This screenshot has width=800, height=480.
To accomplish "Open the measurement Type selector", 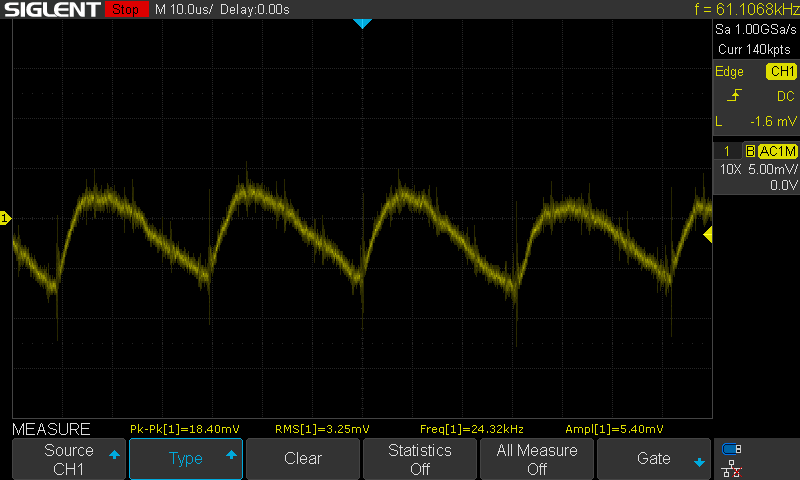I will click(x=186, y=459).
